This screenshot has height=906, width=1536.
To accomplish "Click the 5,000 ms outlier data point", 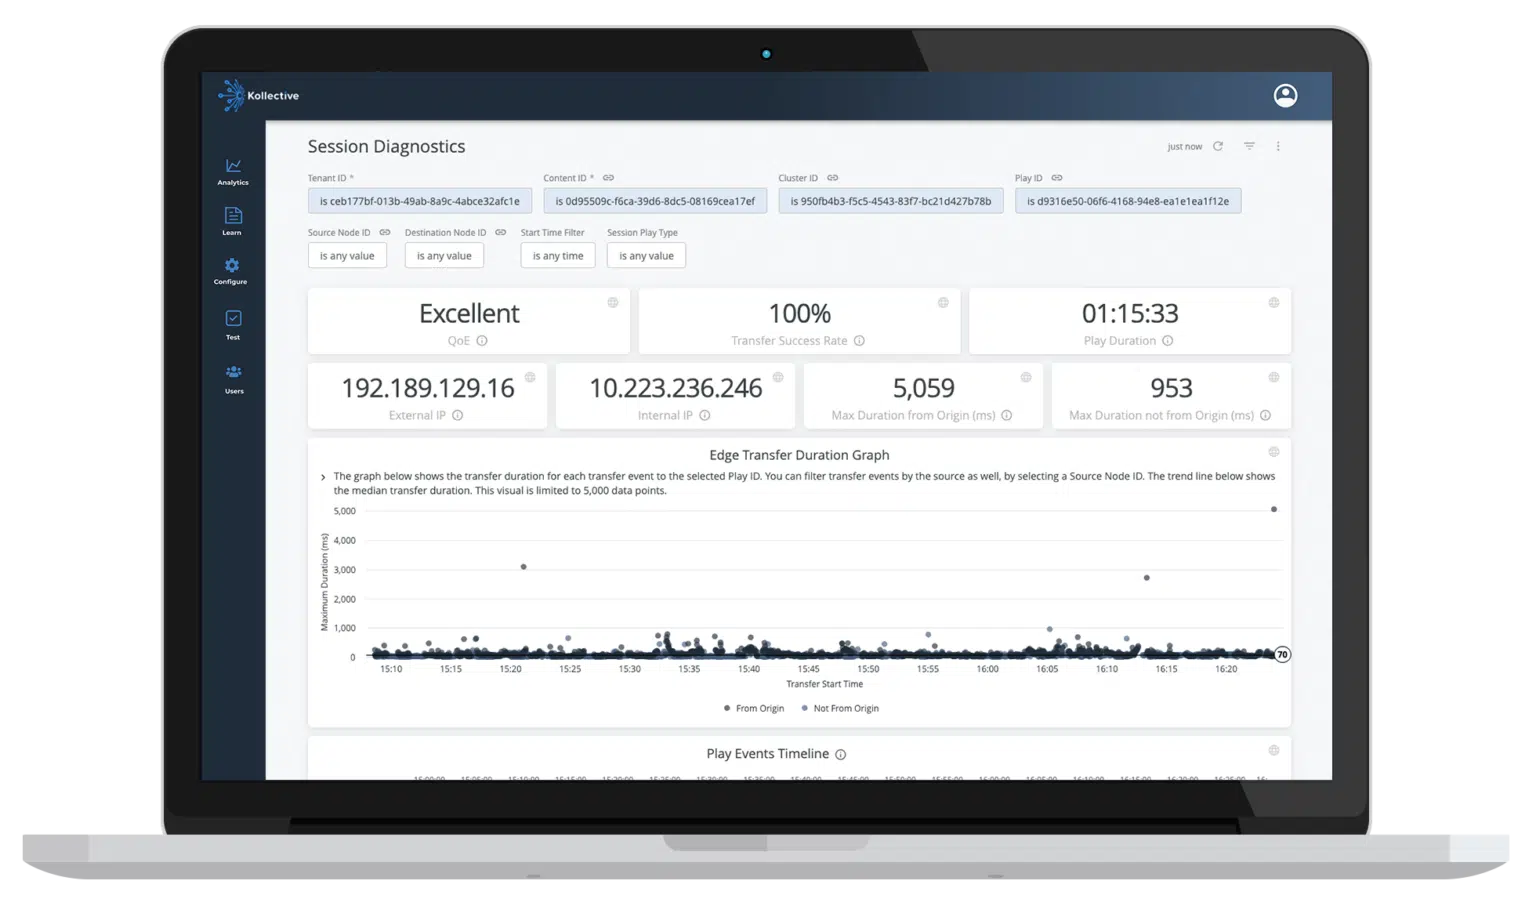I will pyautogui.click(x=1274, y=509).
